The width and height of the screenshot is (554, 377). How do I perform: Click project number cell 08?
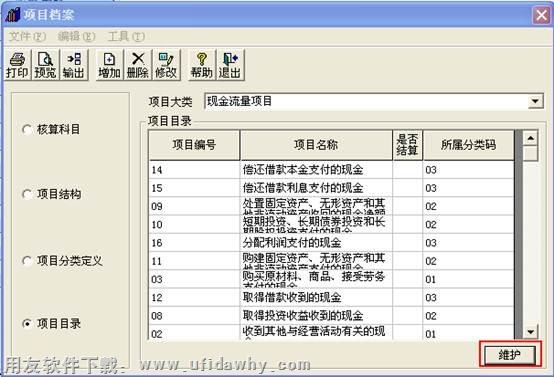tap(194, 316)
